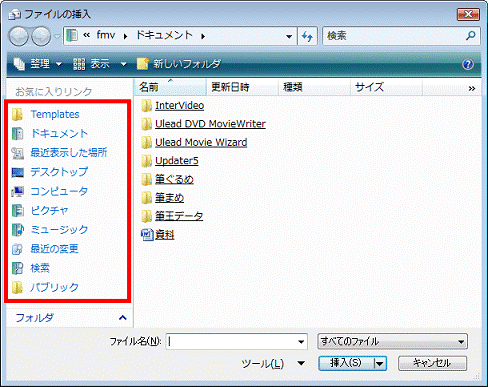Click the search magnifier icon
Viewport: 488px width, 387px height.
coord(471,35)
